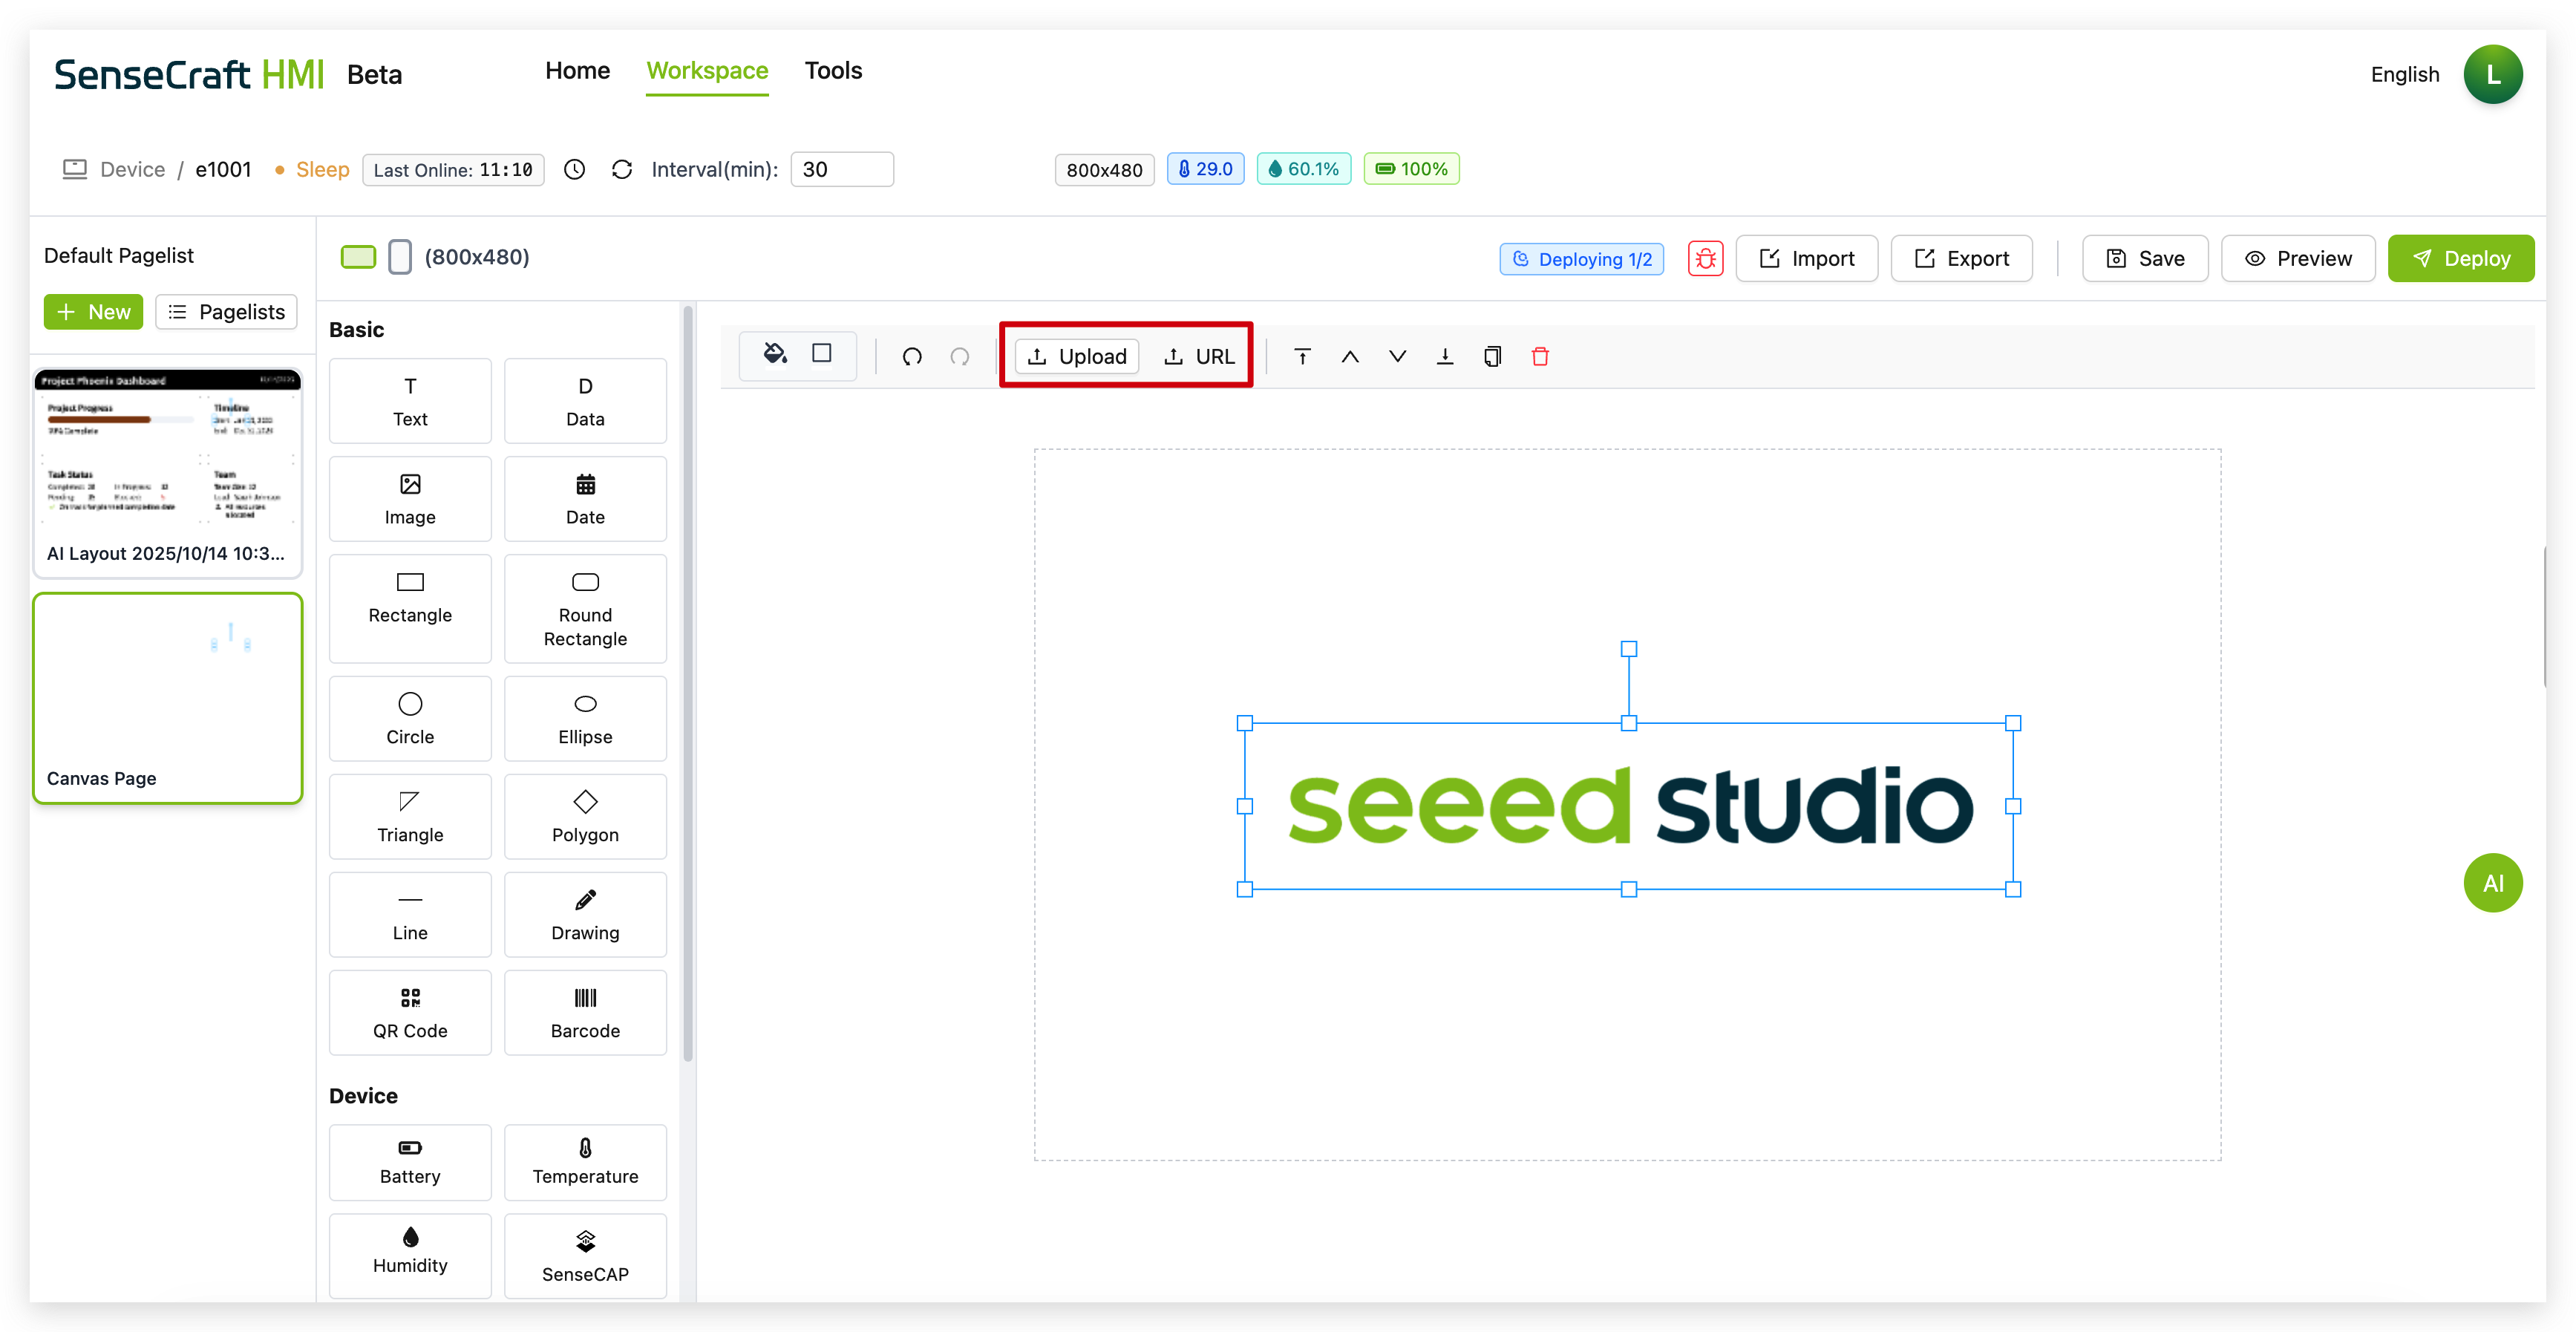
Task: Click the Interval minutes input field
Action: (841, 170)
